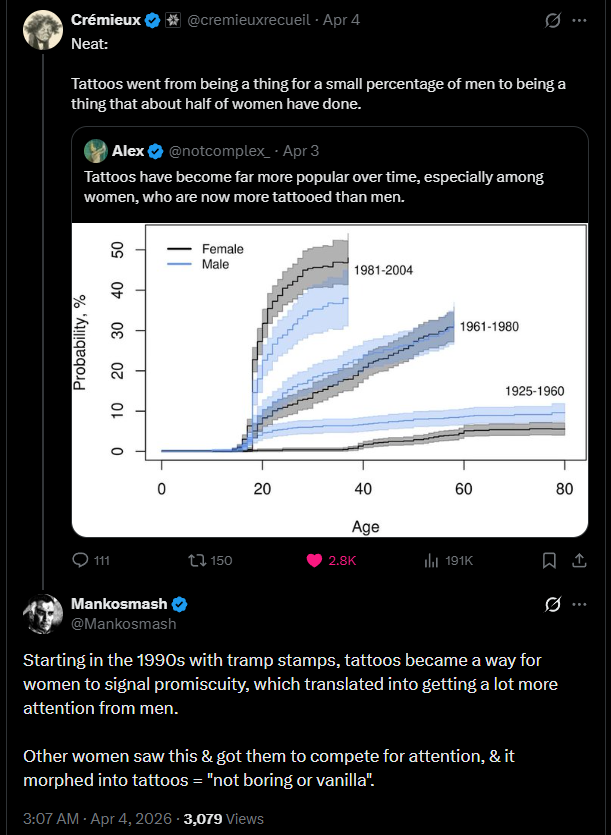Viewport: 611px width, 835px height.
Task: Open the @Mankosmash handle link
Action: [124, 623]
